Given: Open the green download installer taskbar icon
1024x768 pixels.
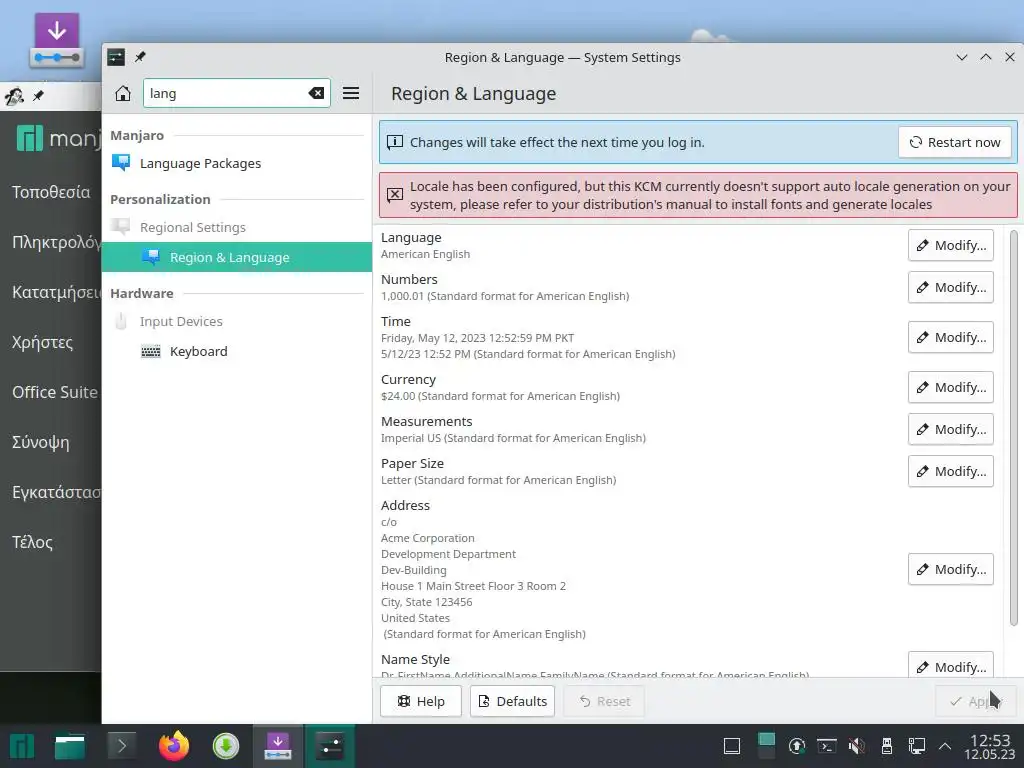Looking at the screenshot, I should 226,746.
